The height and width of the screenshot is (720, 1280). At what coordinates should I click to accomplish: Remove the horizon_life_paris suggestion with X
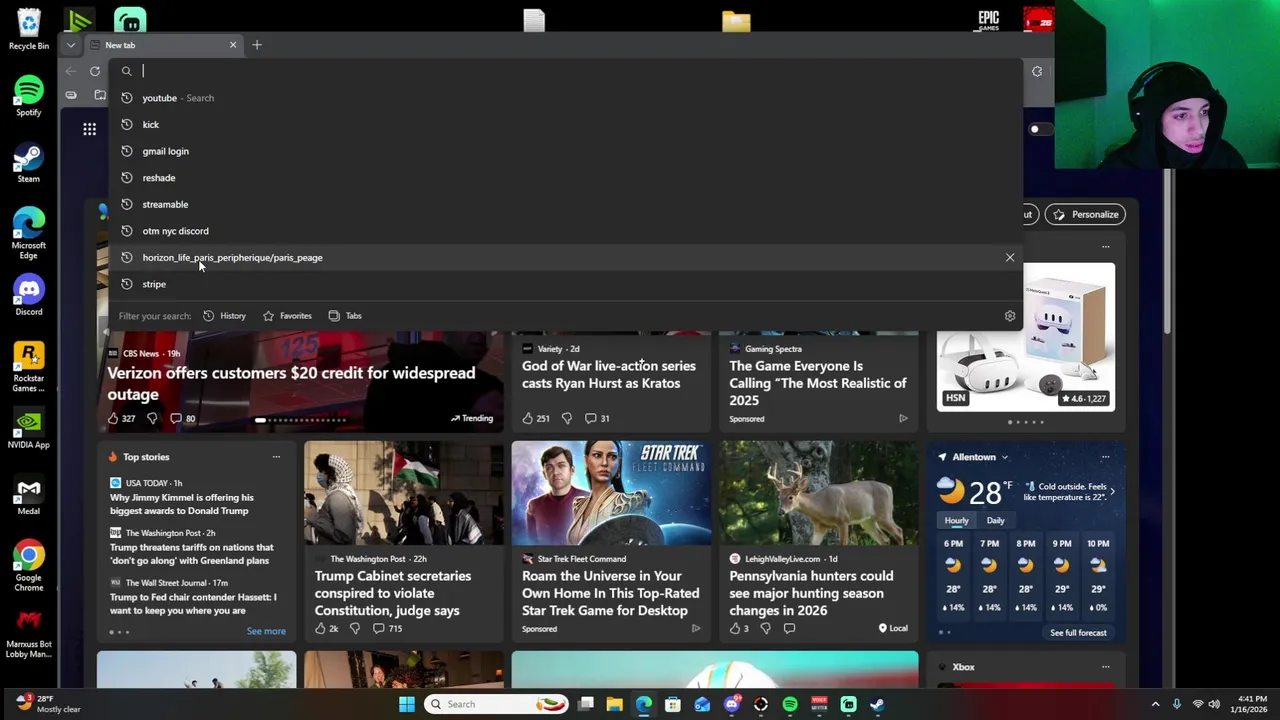pos(1010,258)
